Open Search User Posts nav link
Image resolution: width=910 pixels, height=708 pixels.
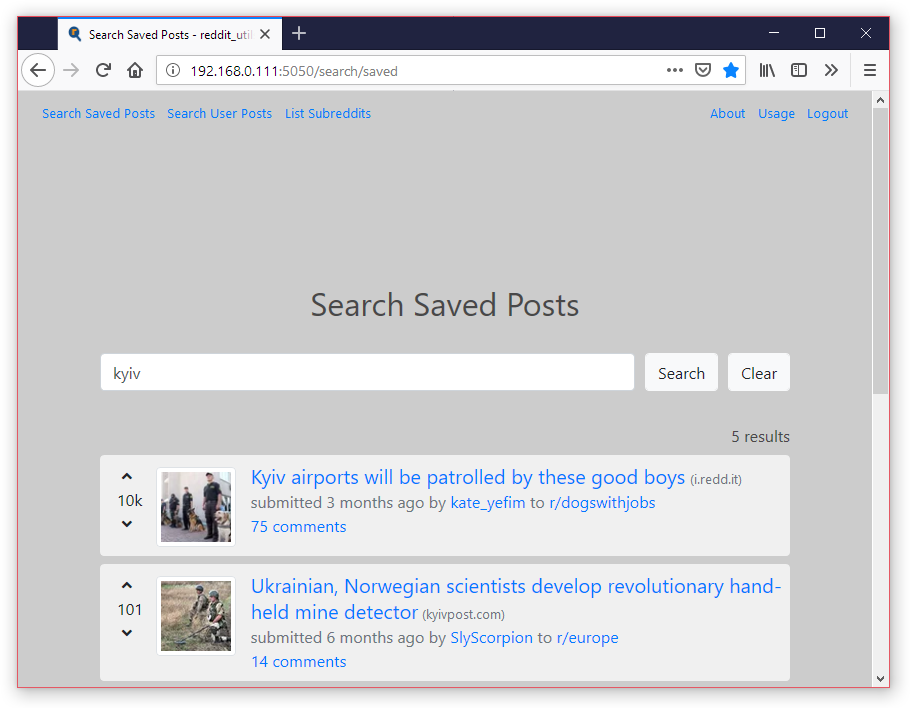[219, 114]
